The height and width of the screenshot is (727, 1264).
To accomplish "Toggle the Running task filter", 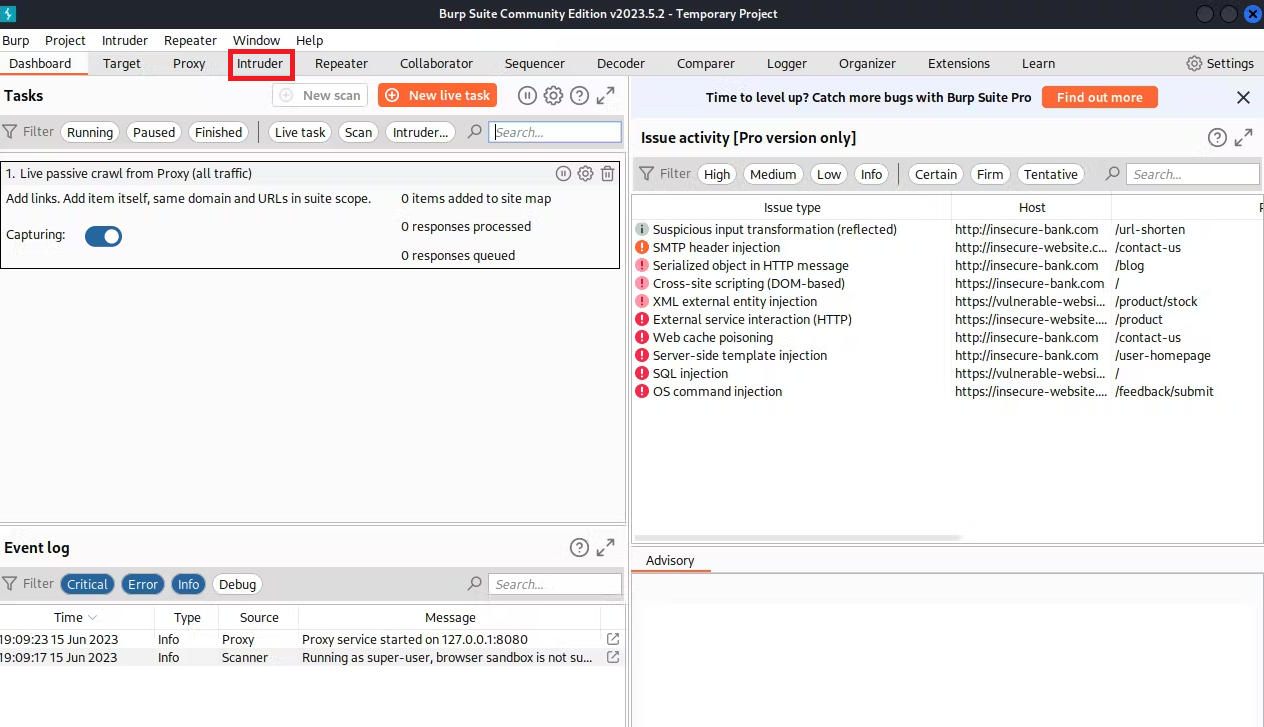I will pyautogui.click(x=90, y=132).
